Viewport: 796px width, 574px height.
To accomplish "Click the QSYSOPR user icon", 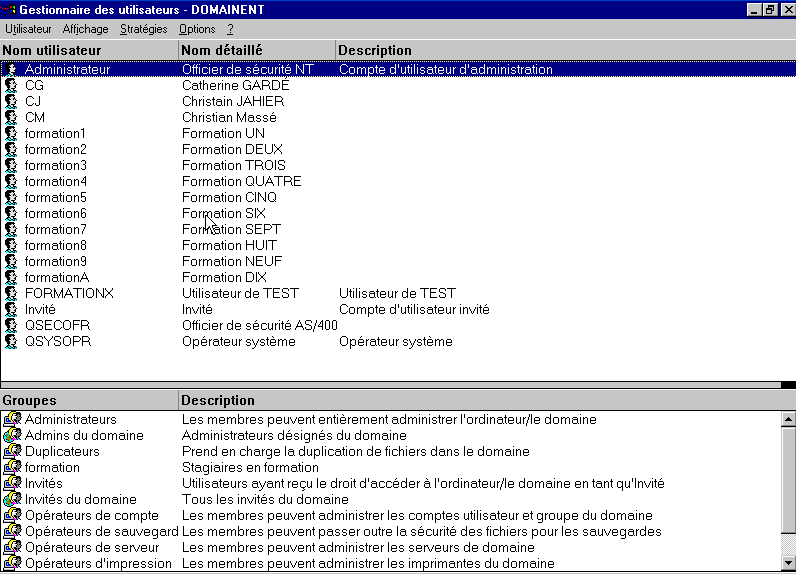I will (x=11, y=342).
